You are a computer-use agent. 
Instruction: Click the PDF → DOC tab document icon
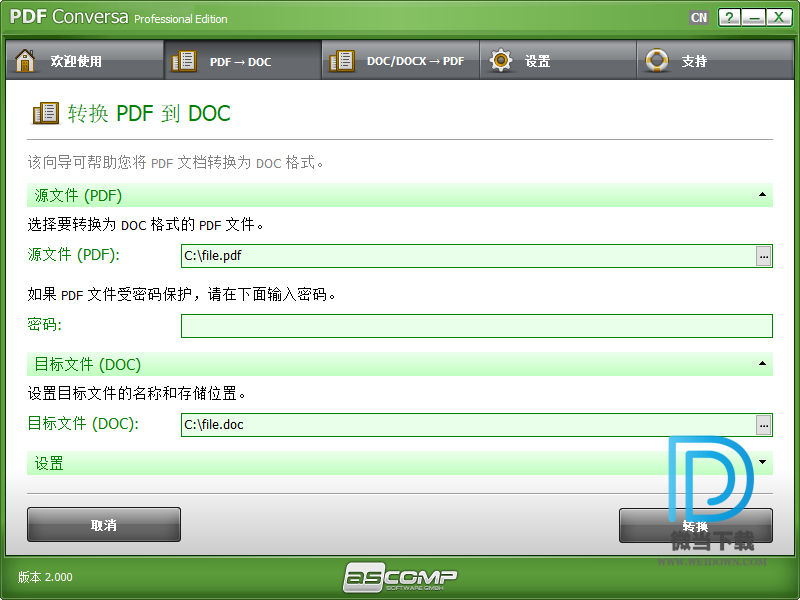point(184,61)
